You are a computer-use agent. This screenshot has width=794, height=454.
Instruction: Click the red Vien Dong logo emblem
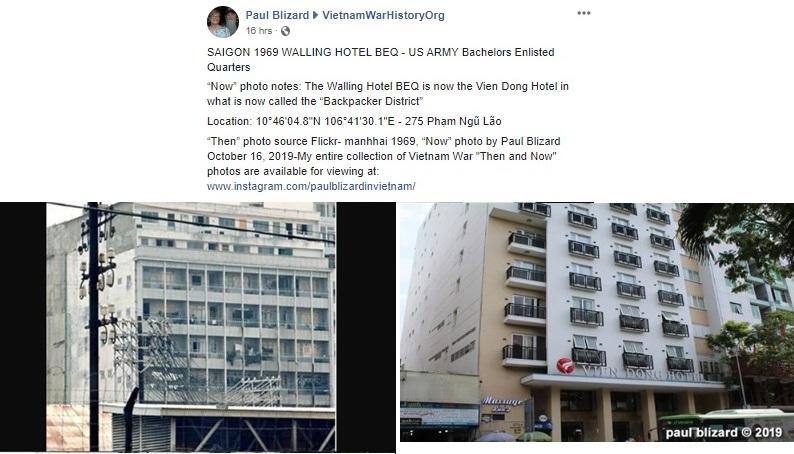566,365
